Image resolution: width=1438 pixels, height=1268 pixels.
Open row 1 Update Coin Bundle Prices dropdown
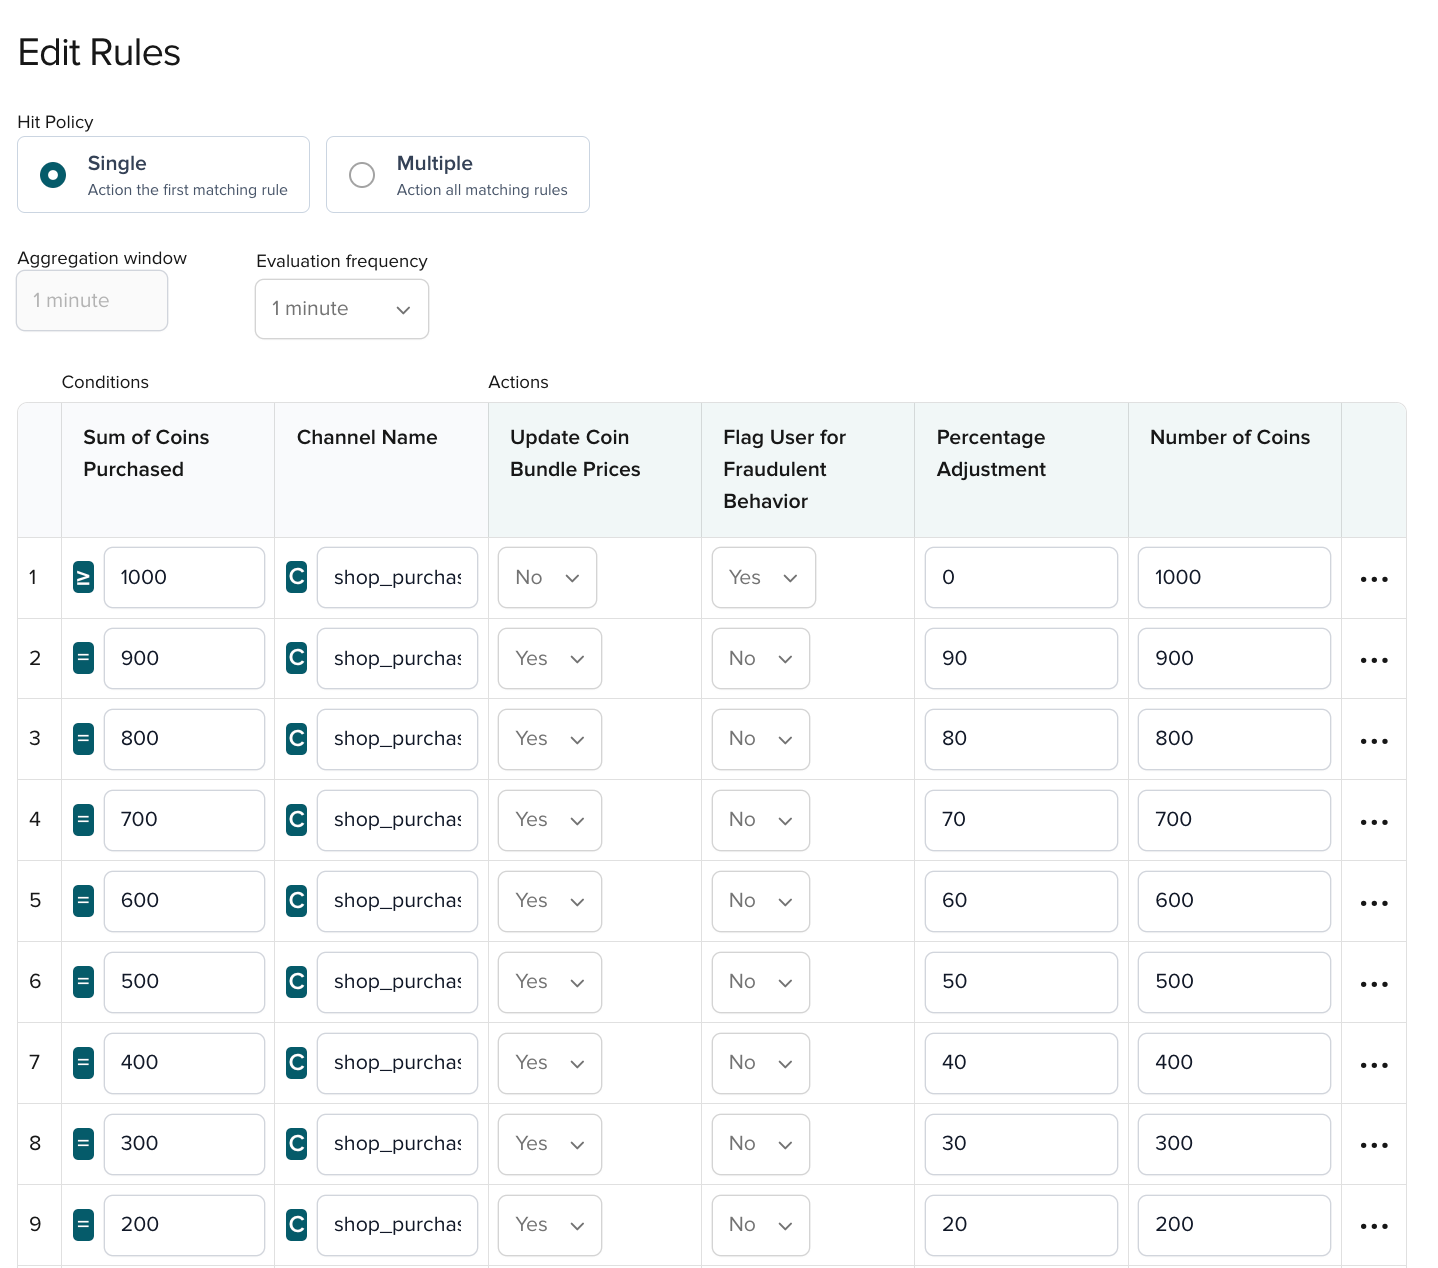[x=547, y=578]
